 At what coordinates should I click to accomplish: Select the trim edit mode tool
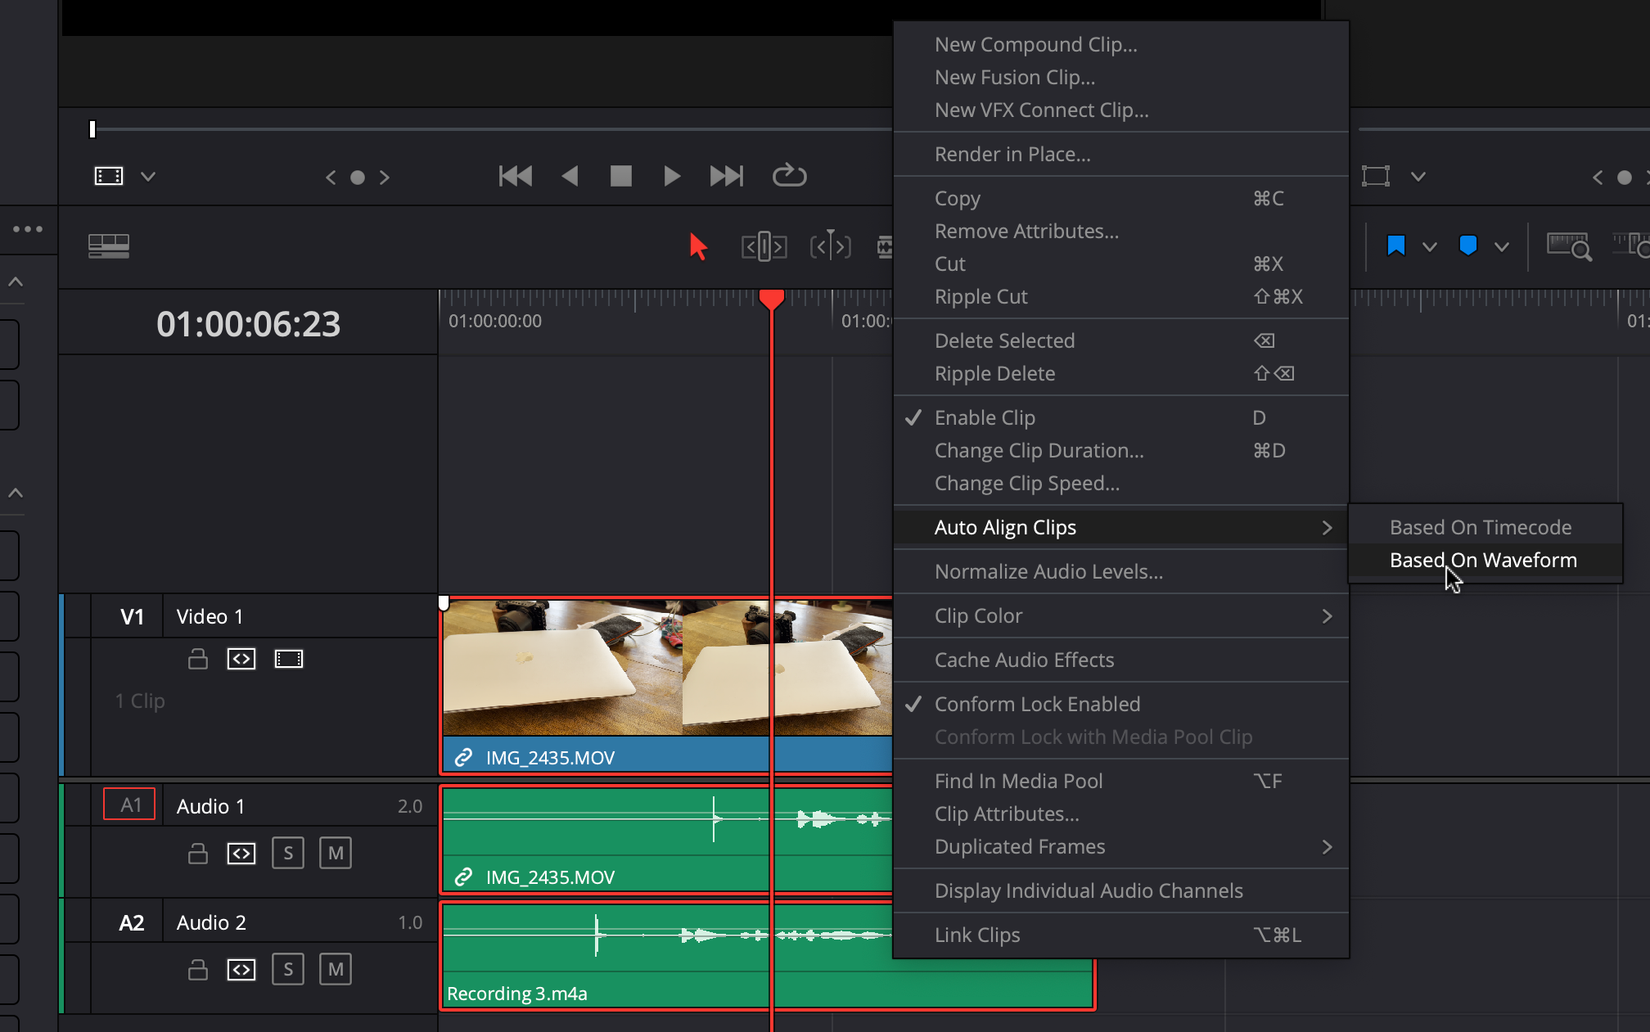point(763,246)
